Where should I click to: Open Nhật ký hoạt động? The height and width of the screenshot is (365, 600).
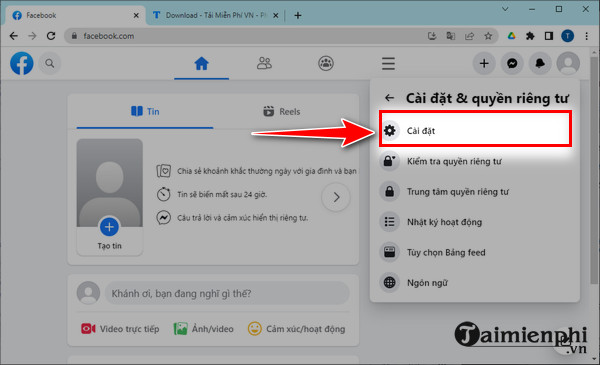pos(474,222)
